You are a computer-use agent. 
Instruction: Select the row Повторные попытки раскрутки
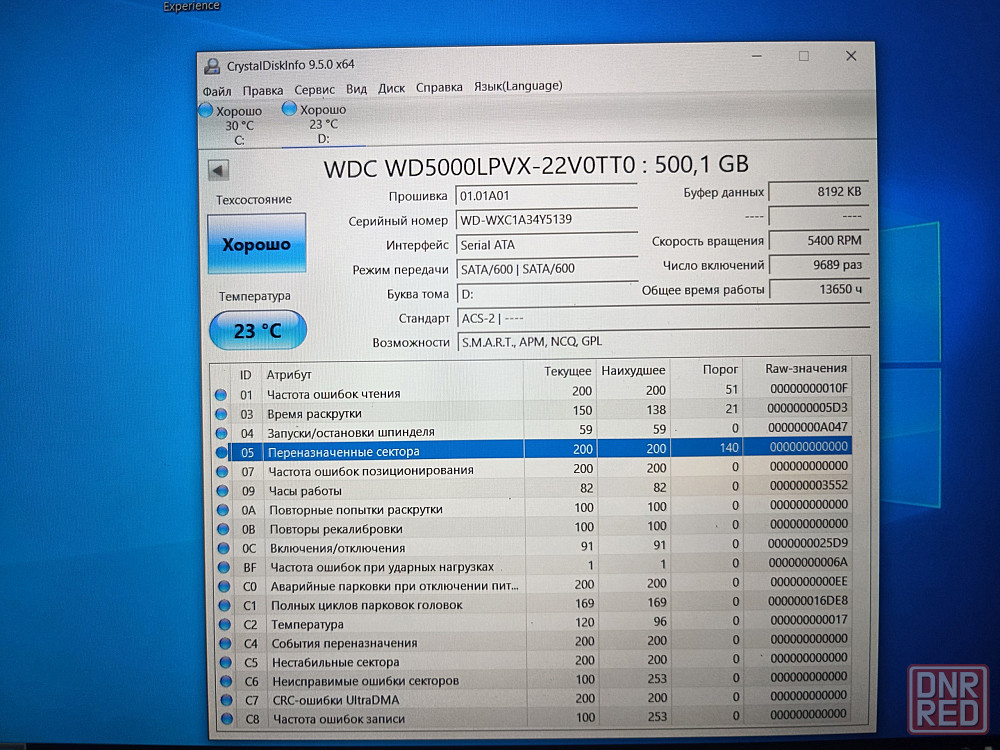click(534, 508)
